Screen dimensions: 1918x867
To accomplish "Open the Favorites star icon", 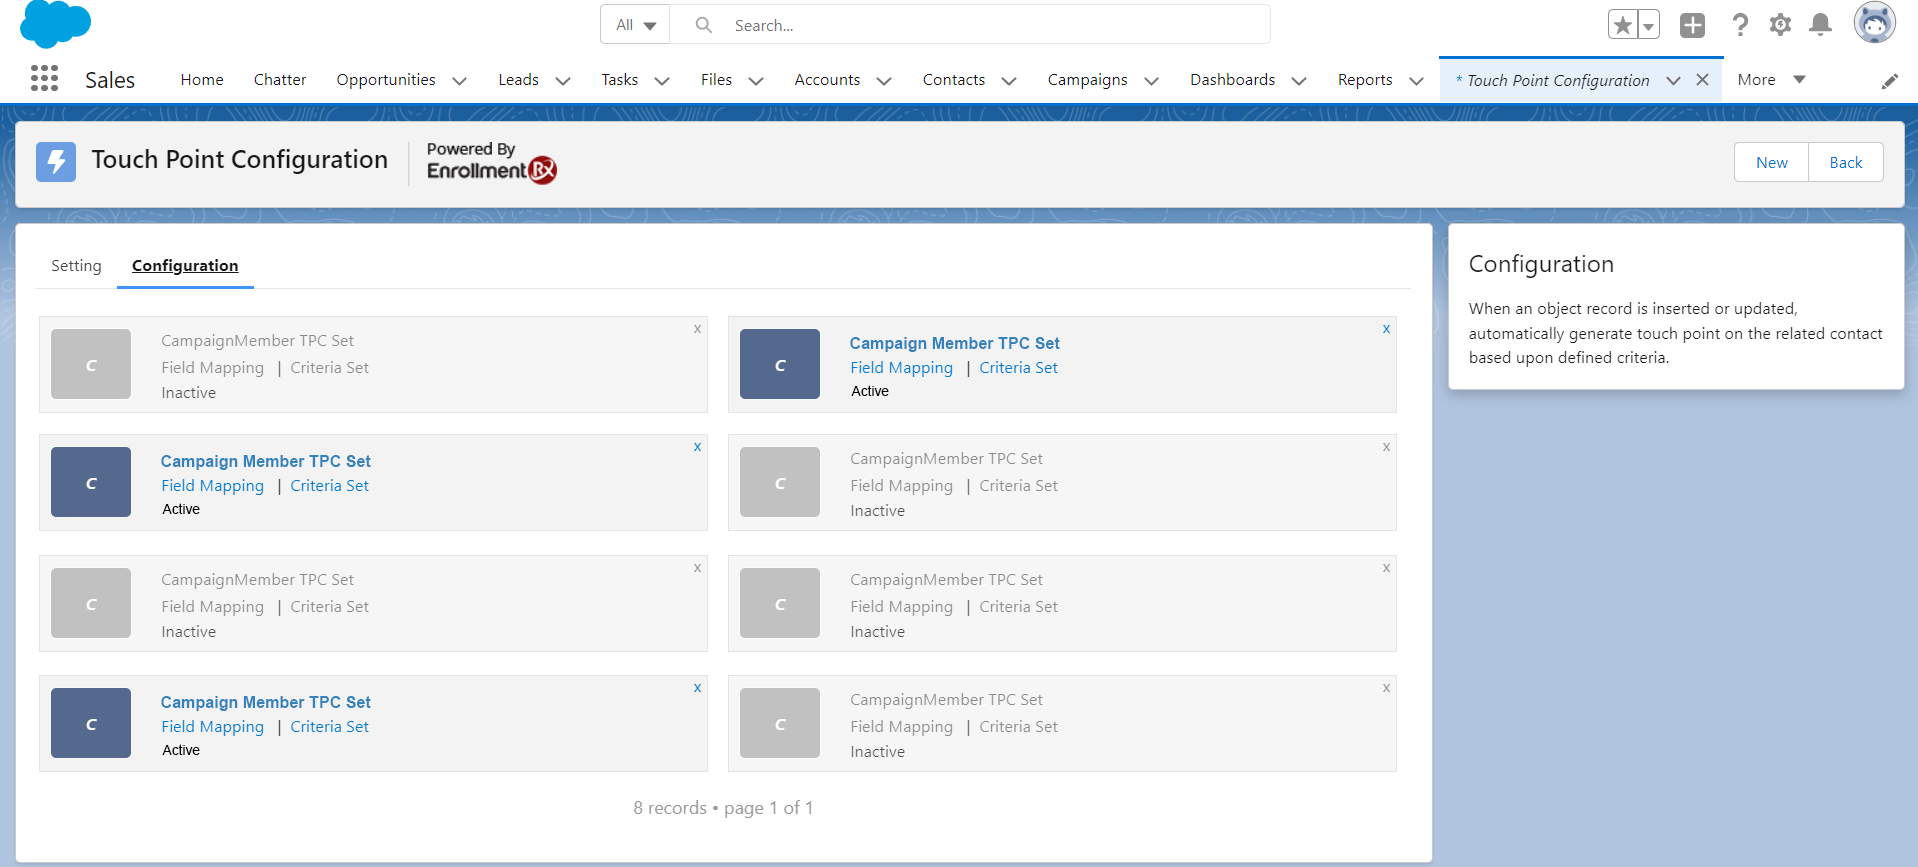I will [1622, 25].
